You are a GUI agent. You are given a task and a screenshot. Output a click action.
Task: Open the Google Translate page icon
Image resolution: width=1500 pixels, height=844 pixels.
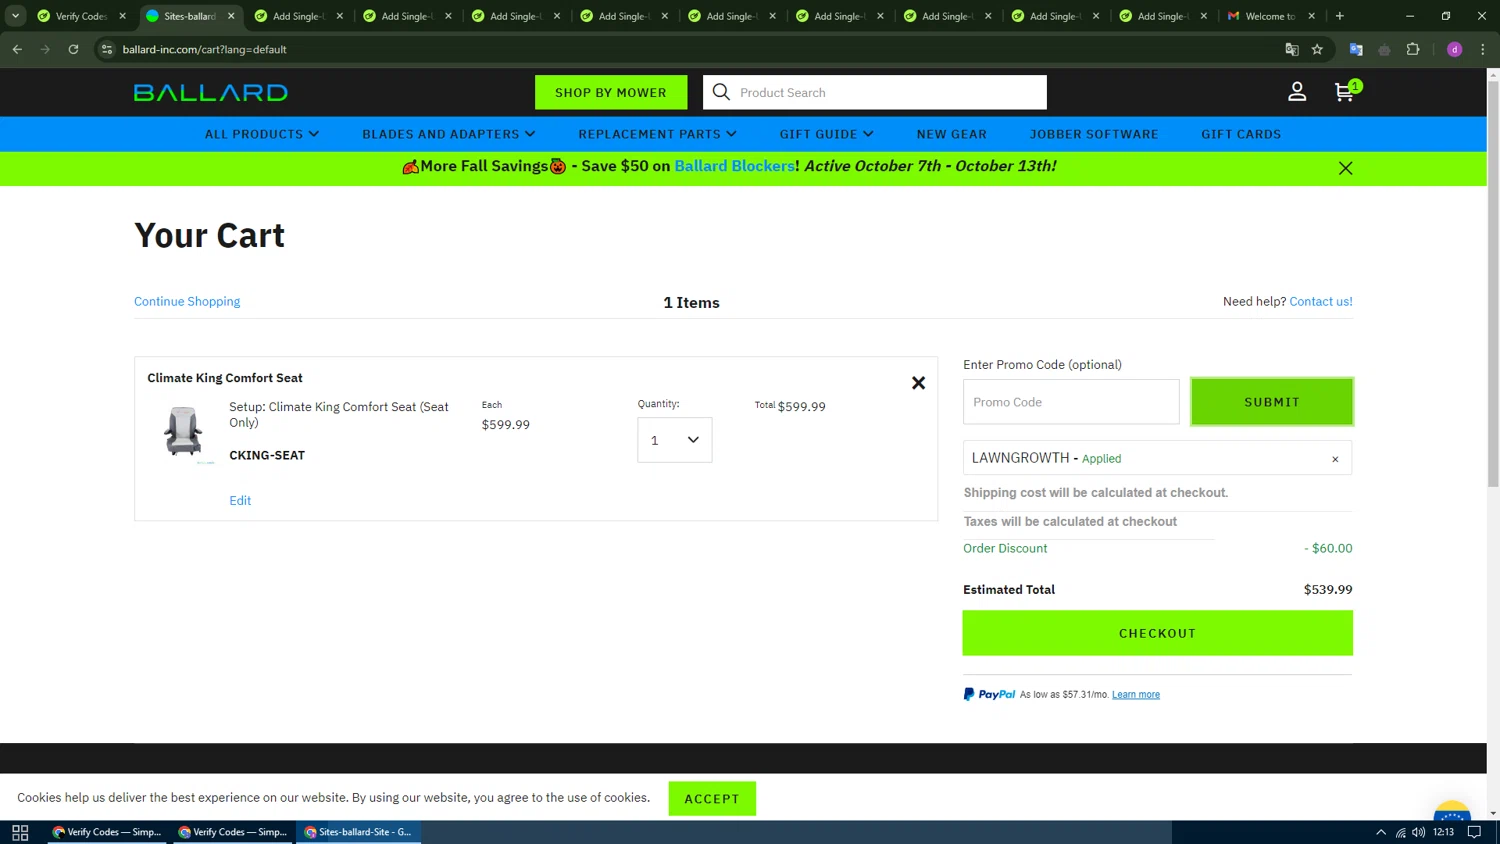click(x=1291, y=49)
